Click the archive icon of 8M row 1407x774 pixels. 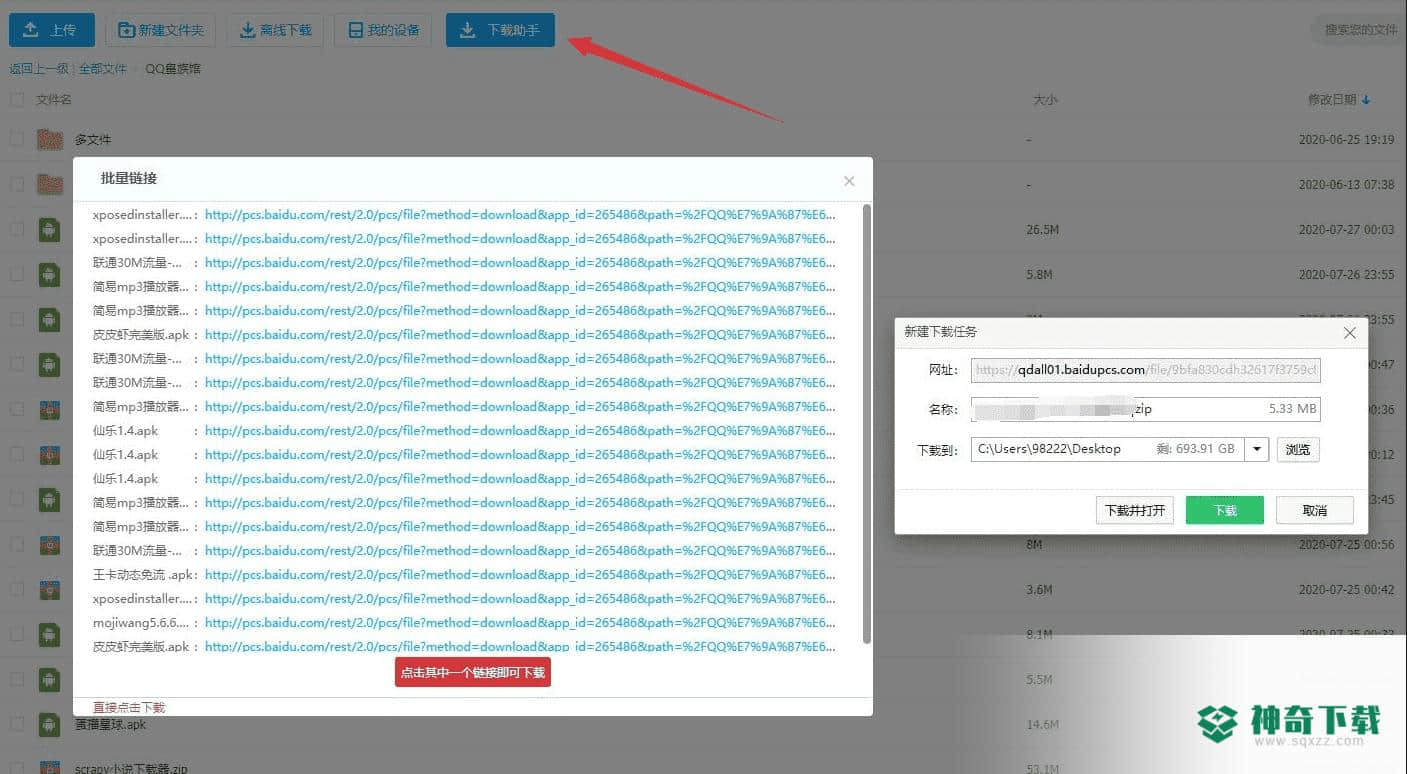(49, 545)
